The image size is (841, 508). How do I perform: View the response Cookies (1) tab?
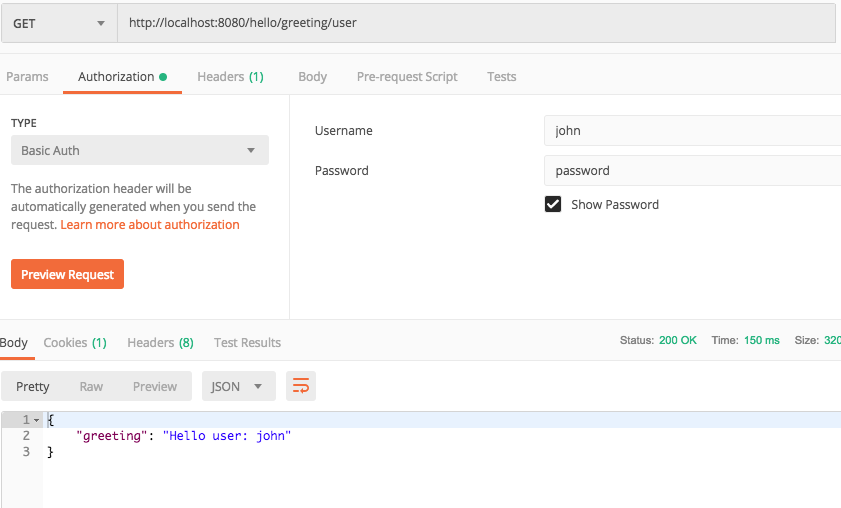75,343
